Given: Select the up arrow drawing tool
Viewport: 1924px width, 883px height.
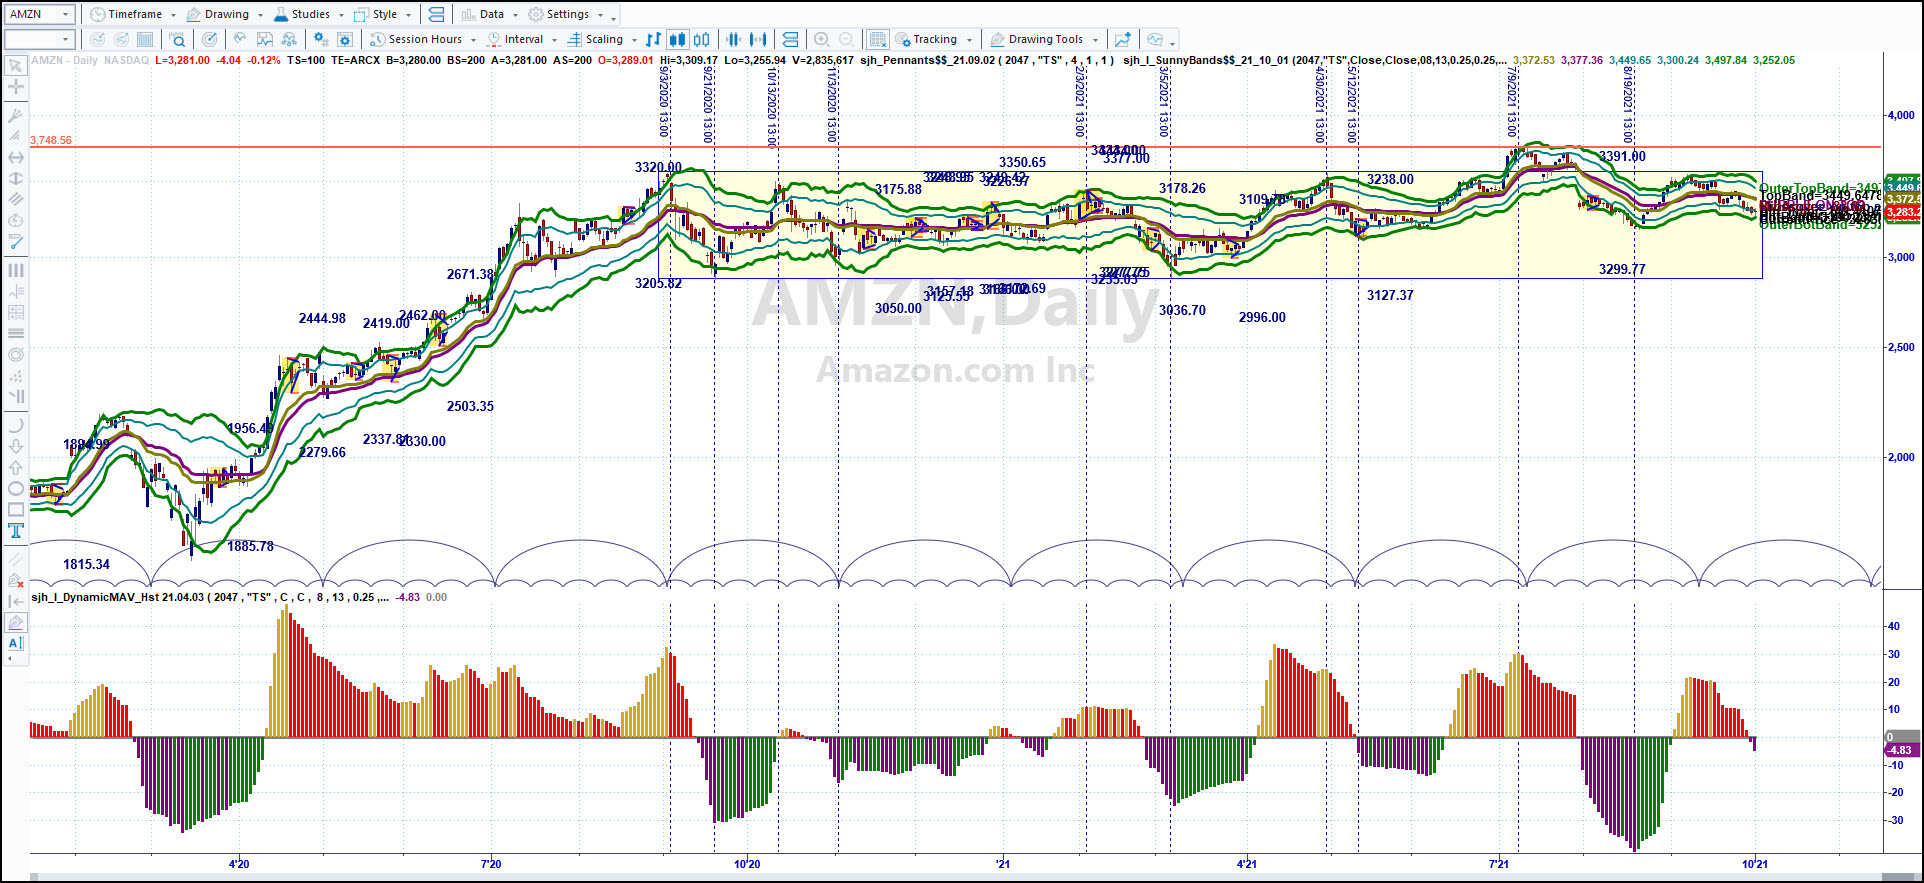Looking at the screenshot, I should pos(16,467).
